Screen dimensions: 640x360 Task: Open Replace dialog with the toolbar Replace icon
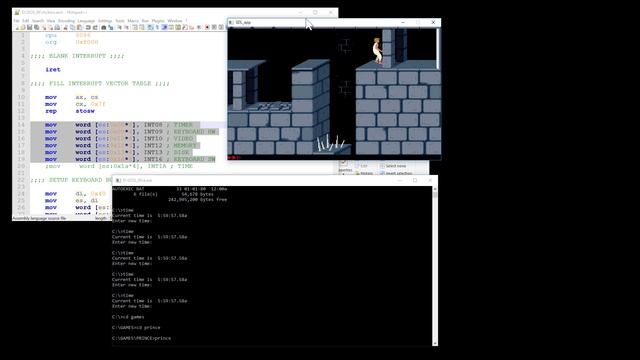111,27
